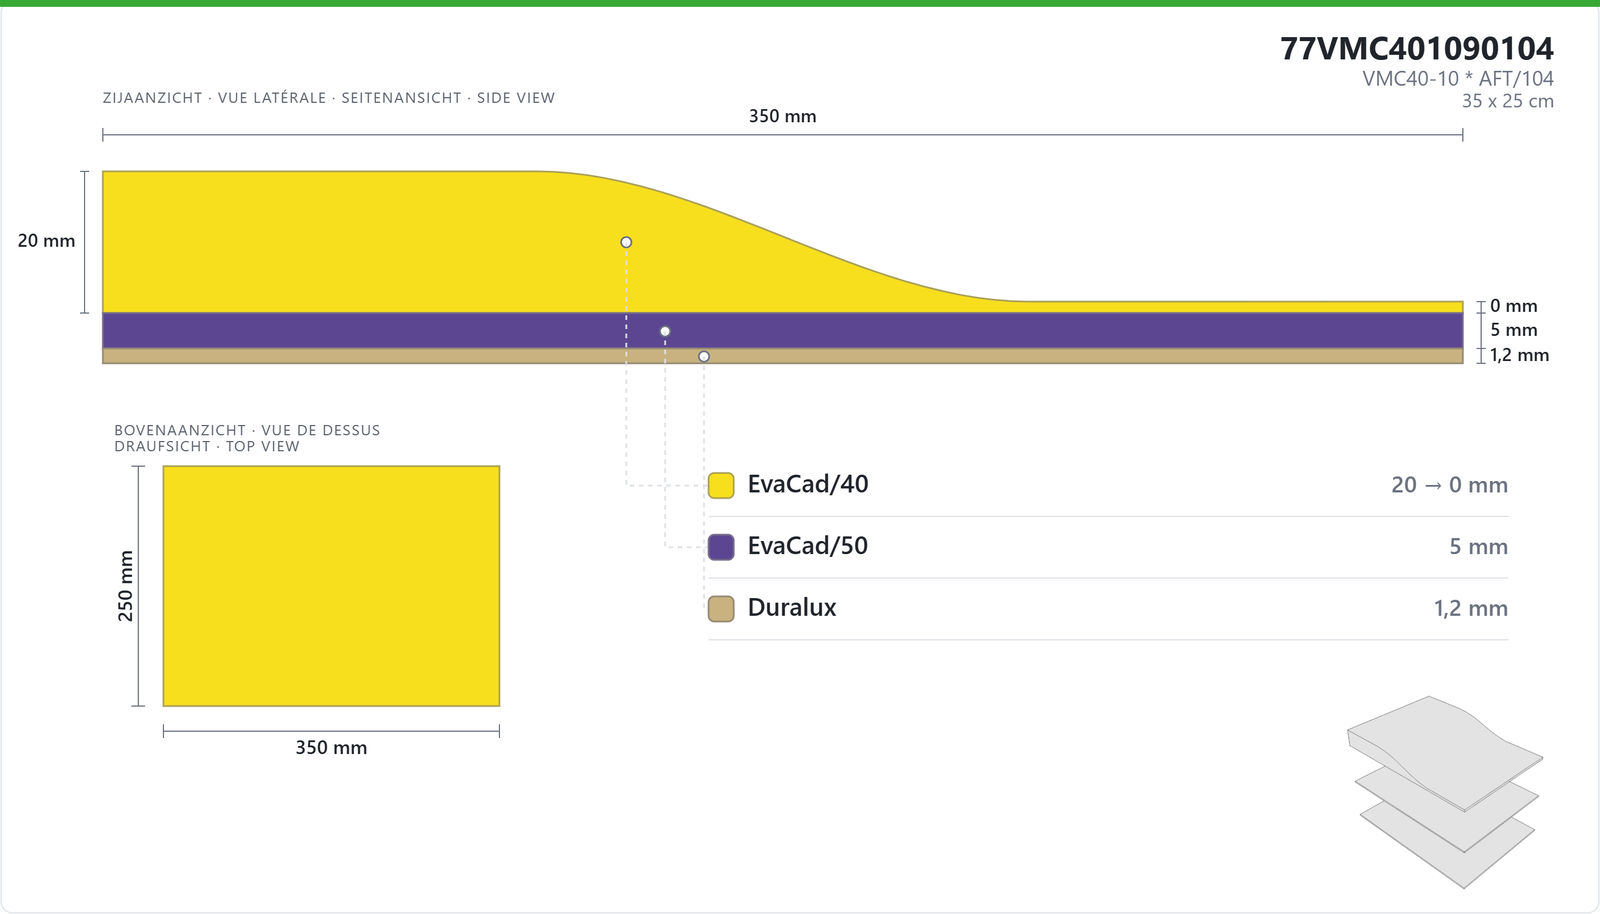1600x914 pixels.
Task: Click the 0 mm label beside side view
Action: 1514,306
